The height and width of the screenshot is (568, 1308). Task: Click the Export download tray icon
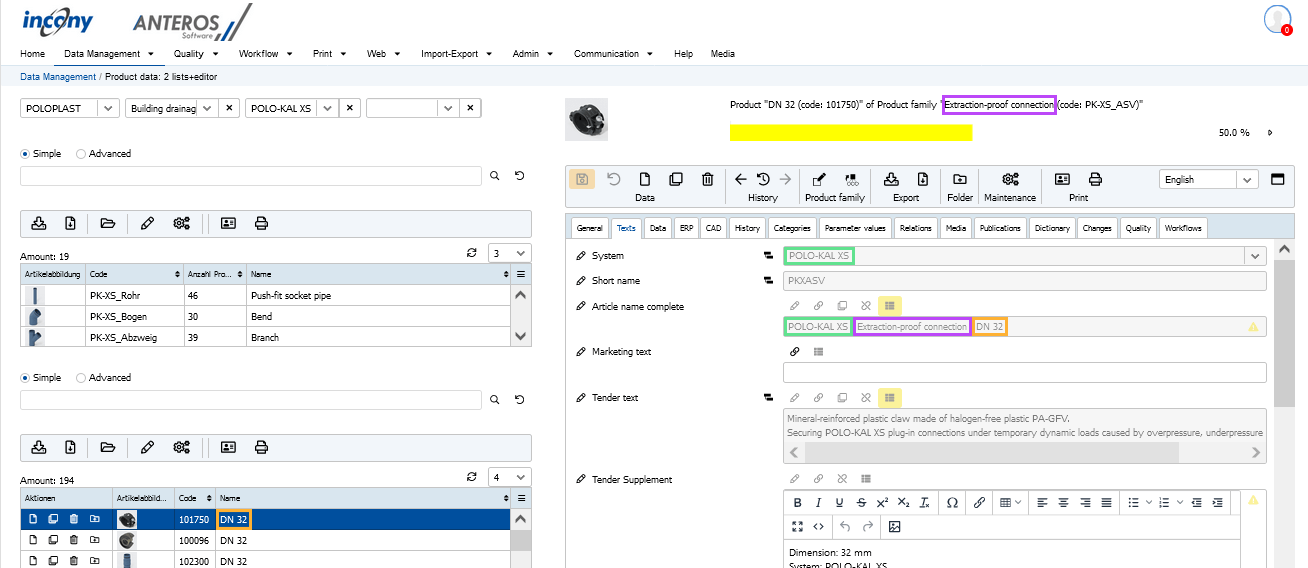[891, 179]
